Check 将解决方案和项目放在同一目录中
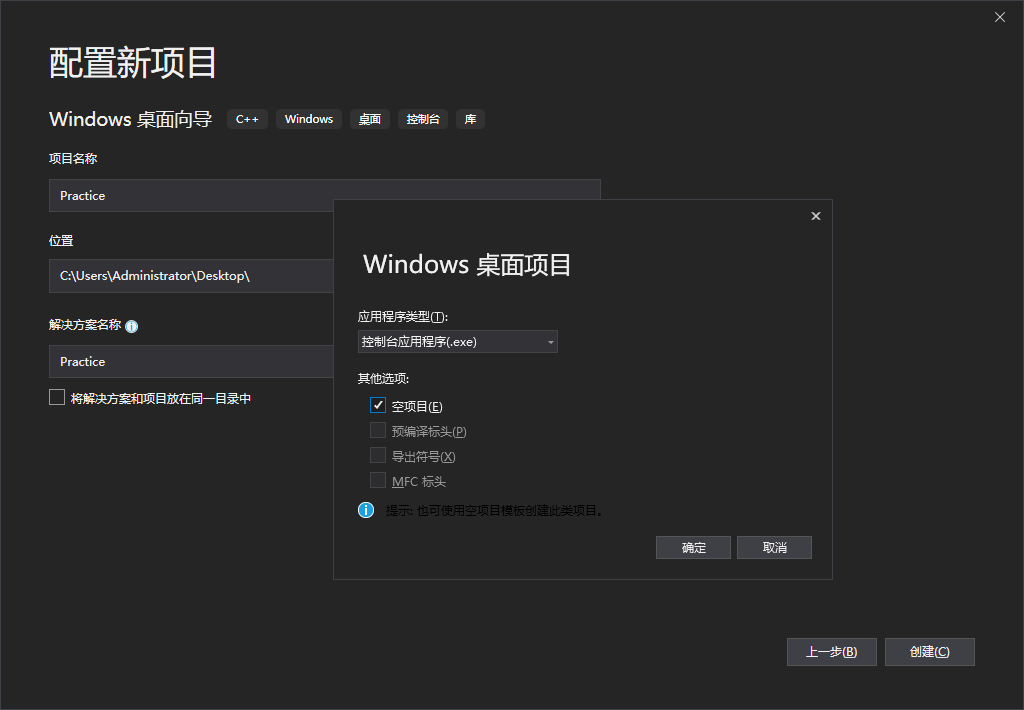The width and height of the screenshot is (1024, 710). click(x=57, y=397)
